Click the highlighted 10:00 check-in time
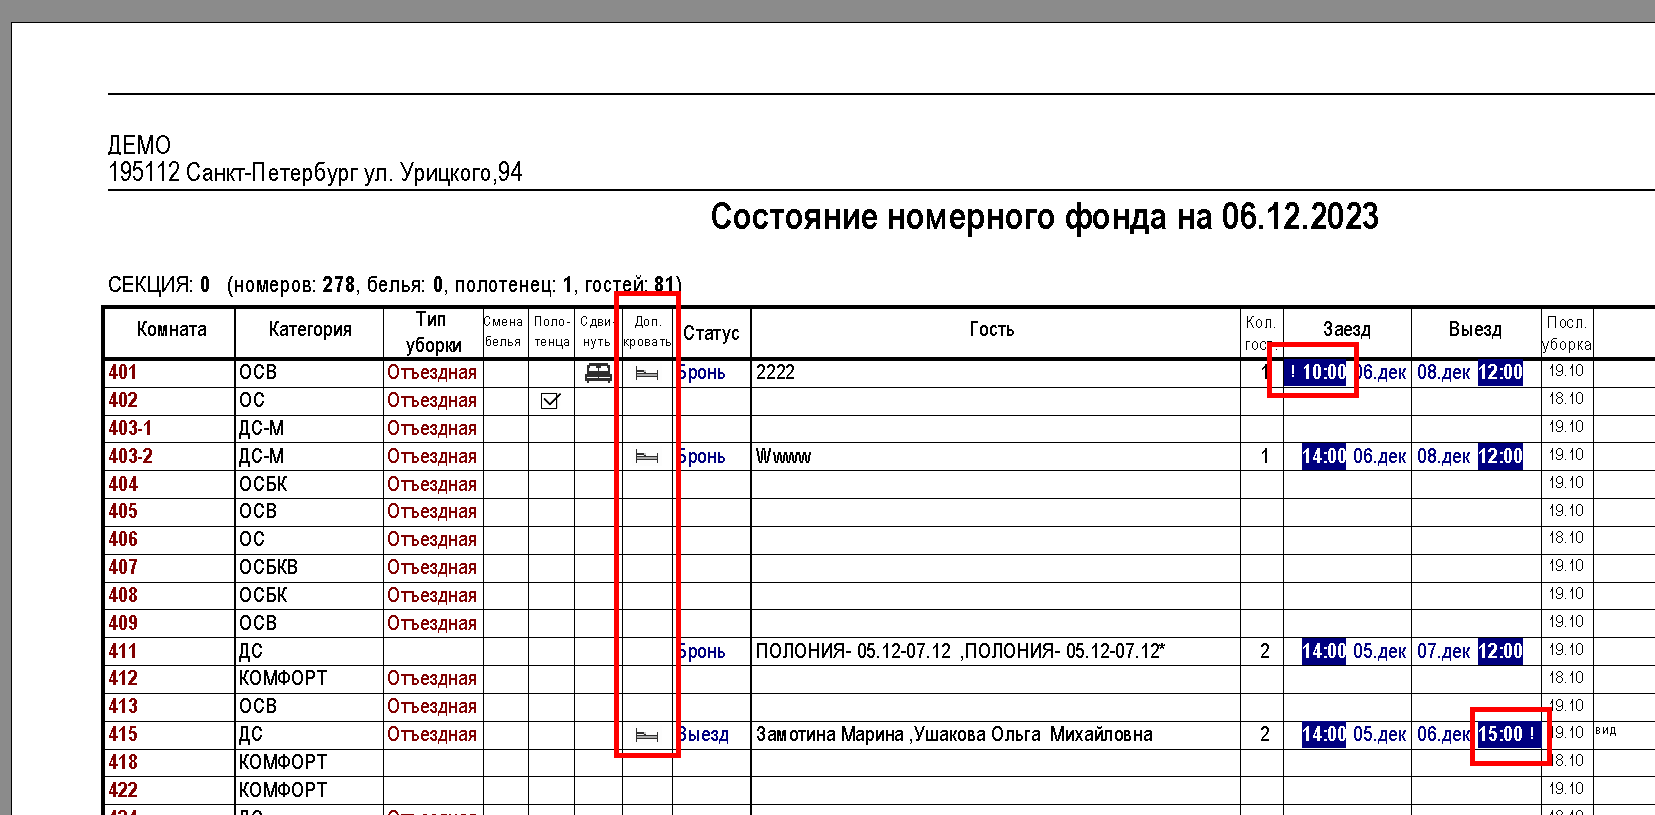This screenshot has width=1655, height=815. pyautogui.click(x=1318, y=373)
